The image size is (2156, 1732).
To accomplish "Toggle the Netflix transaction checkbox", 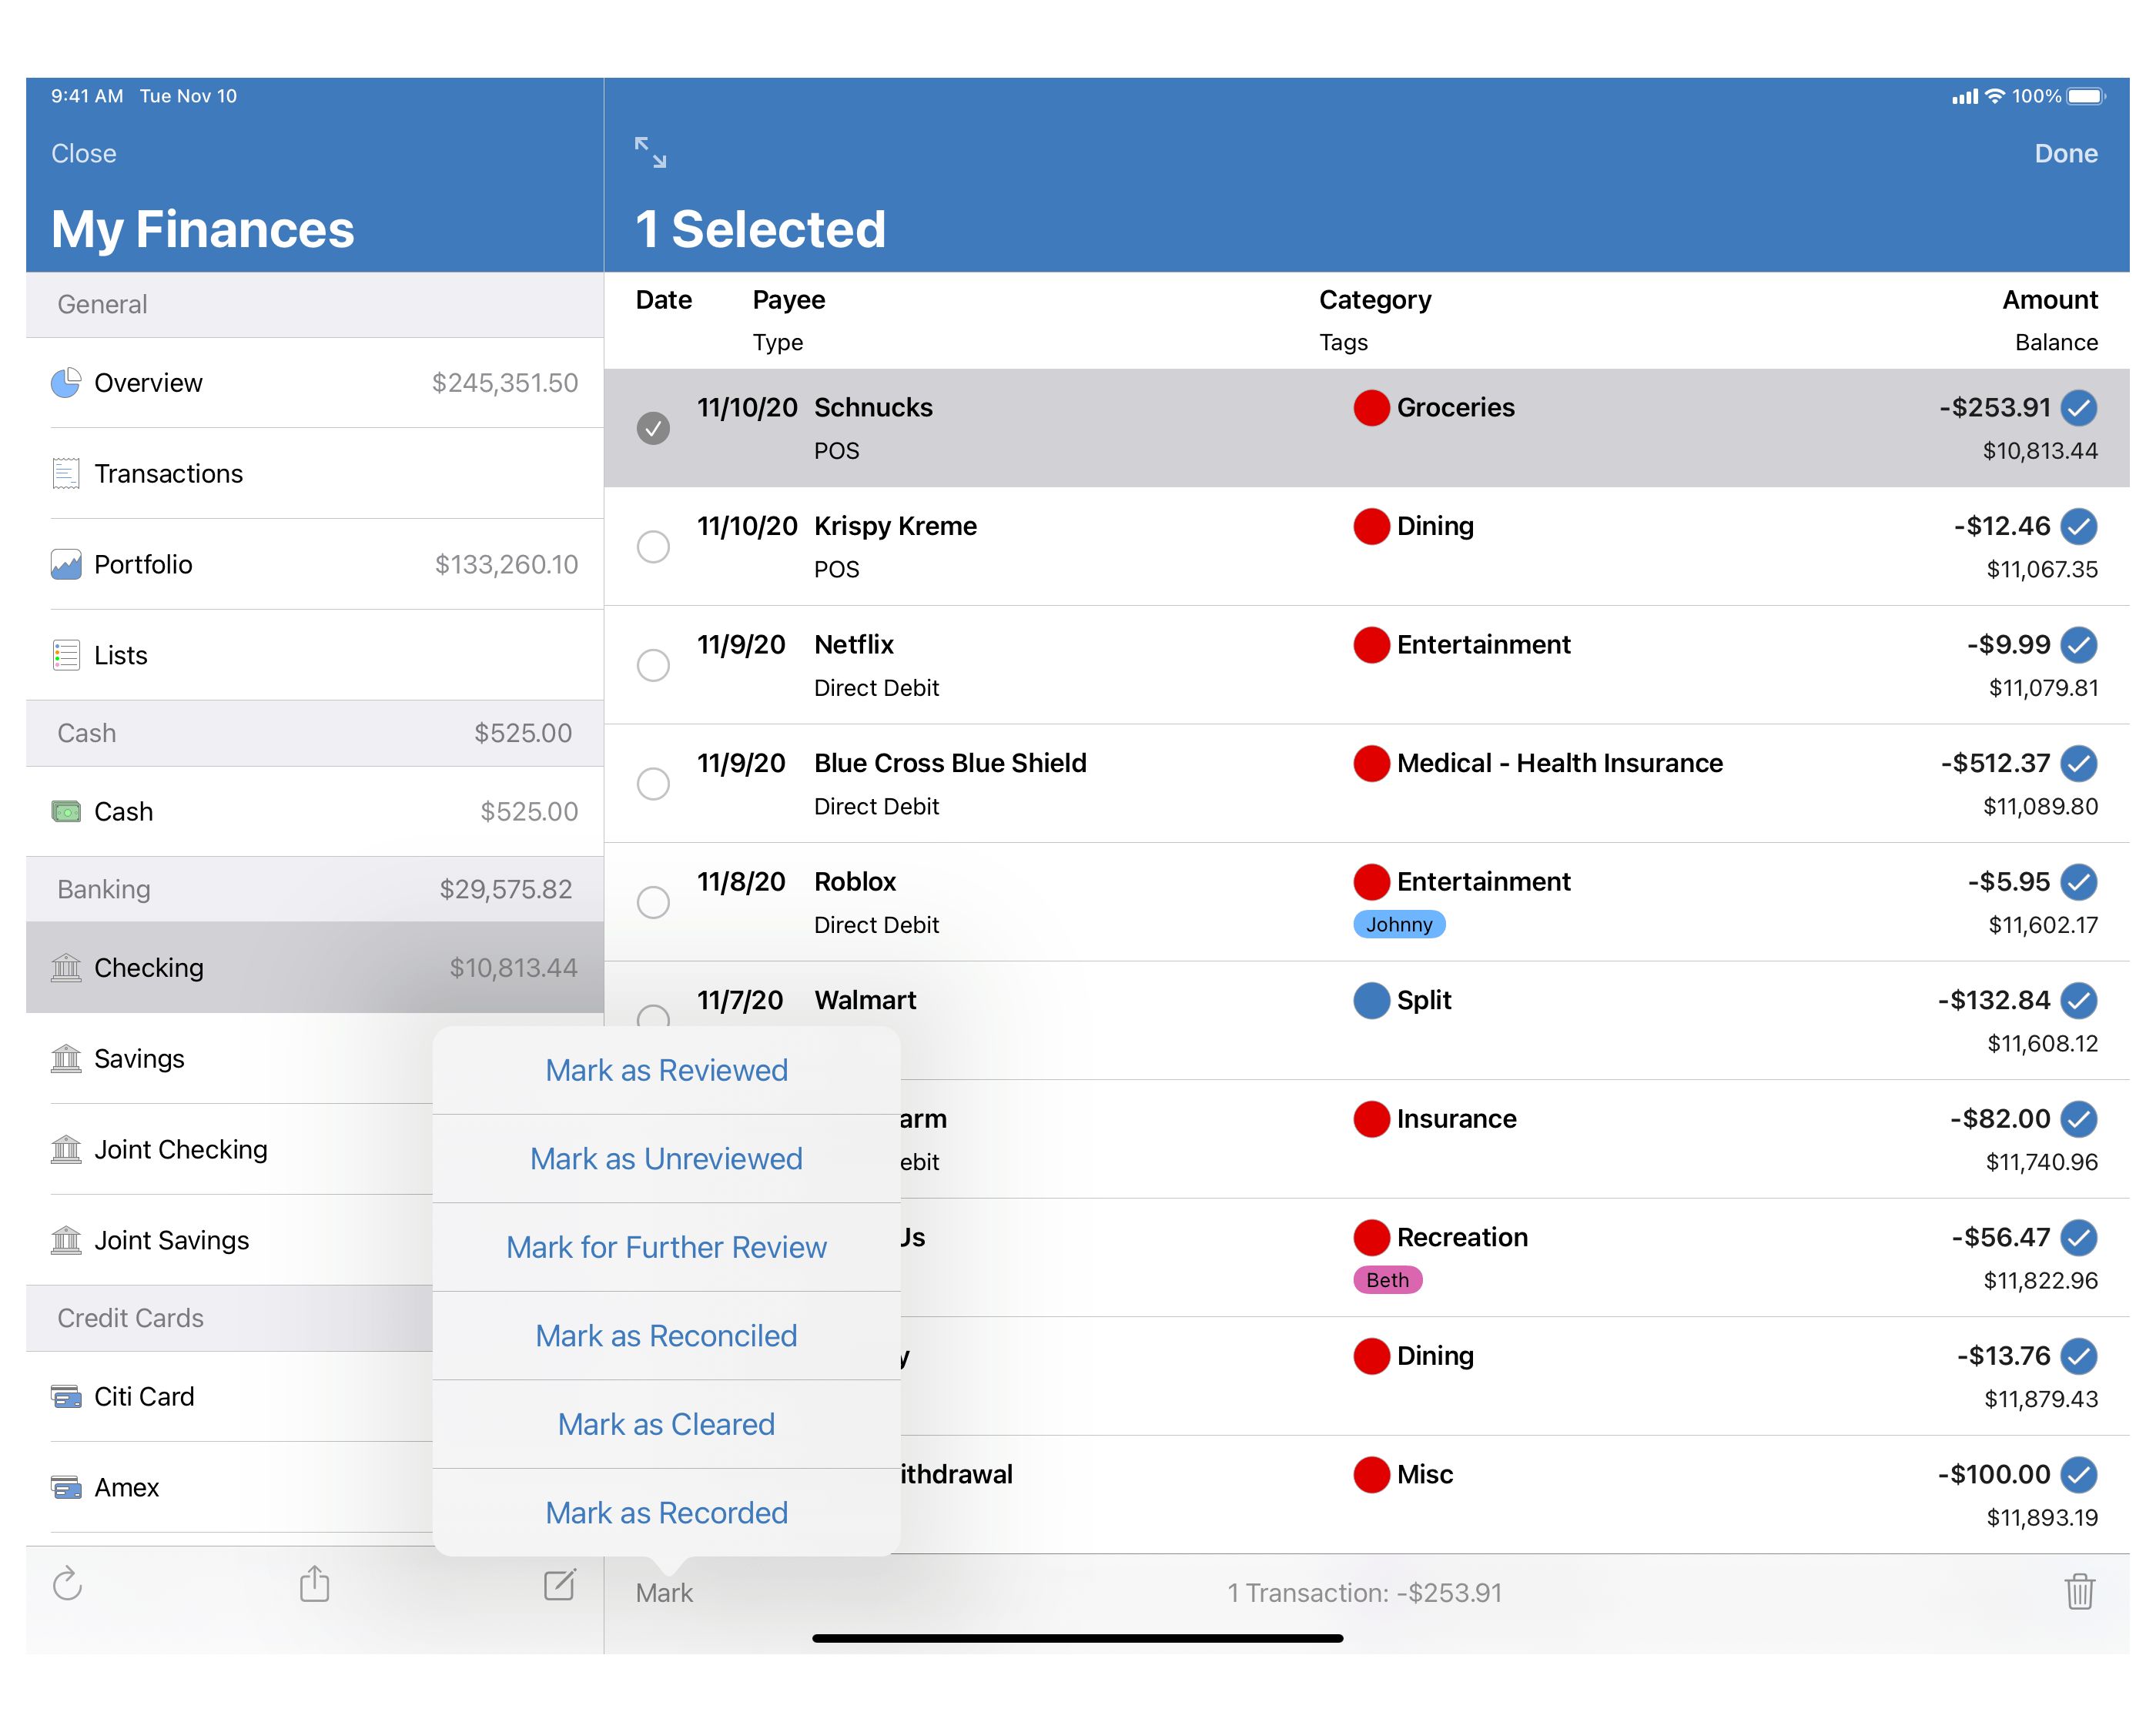I will click(654, 664).
